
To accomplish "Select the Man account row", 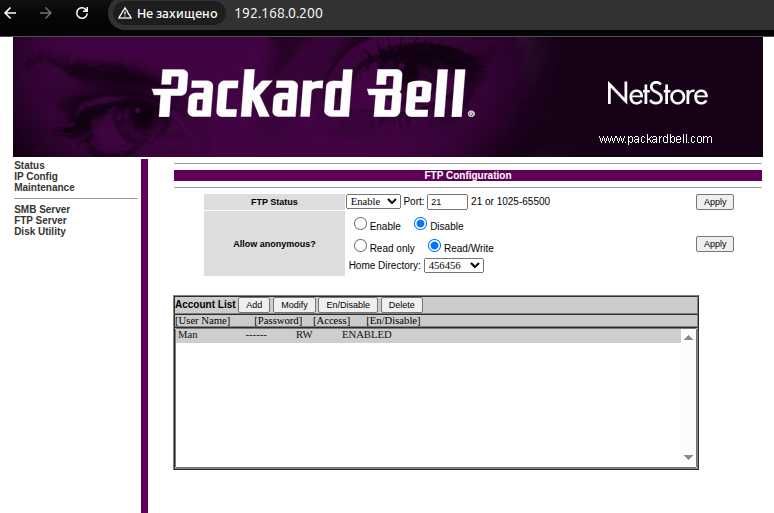I will 428,335.
